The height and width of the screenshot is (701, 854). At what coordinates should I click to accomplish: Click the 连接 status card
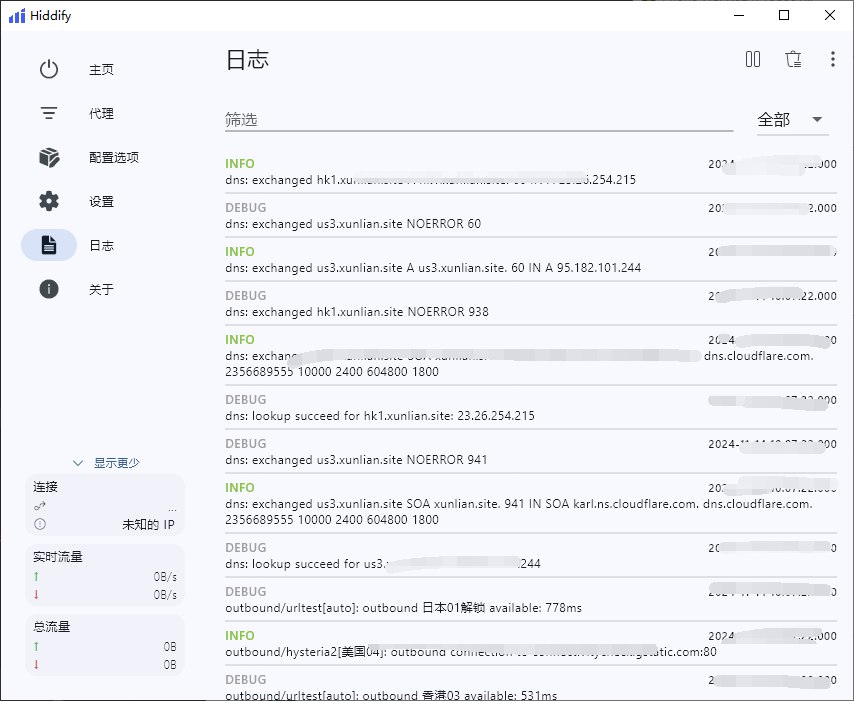click(105, 505)
